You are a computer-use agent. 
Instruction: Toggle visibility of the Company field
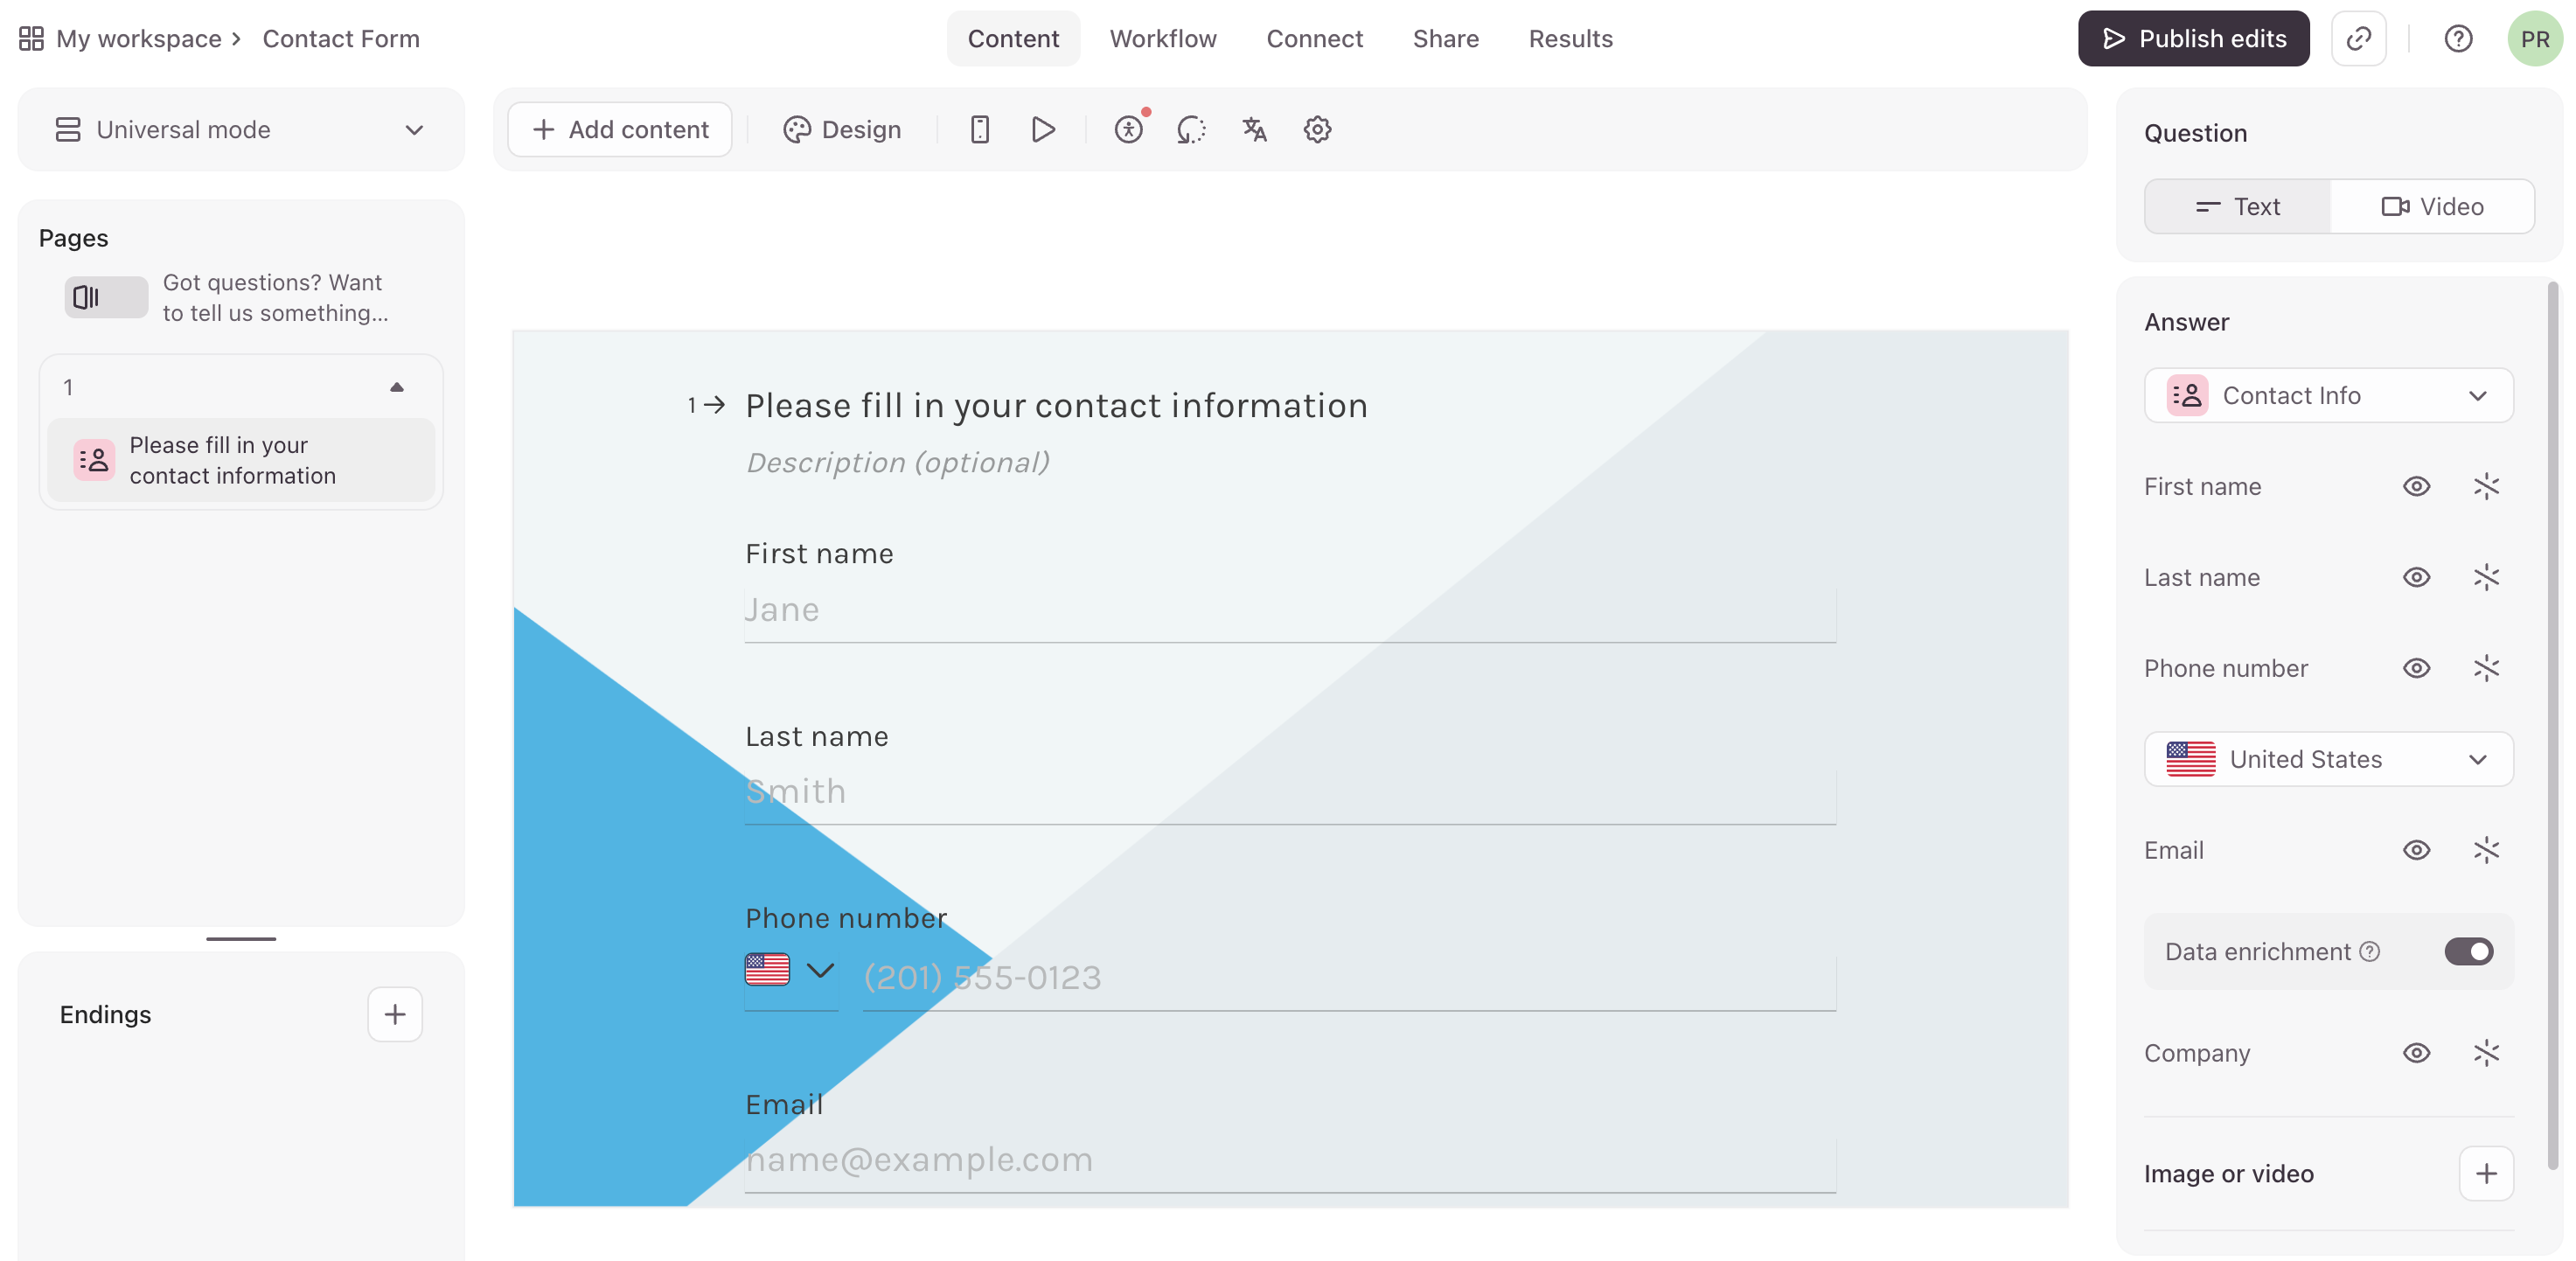click(x=2415, y=1053)
